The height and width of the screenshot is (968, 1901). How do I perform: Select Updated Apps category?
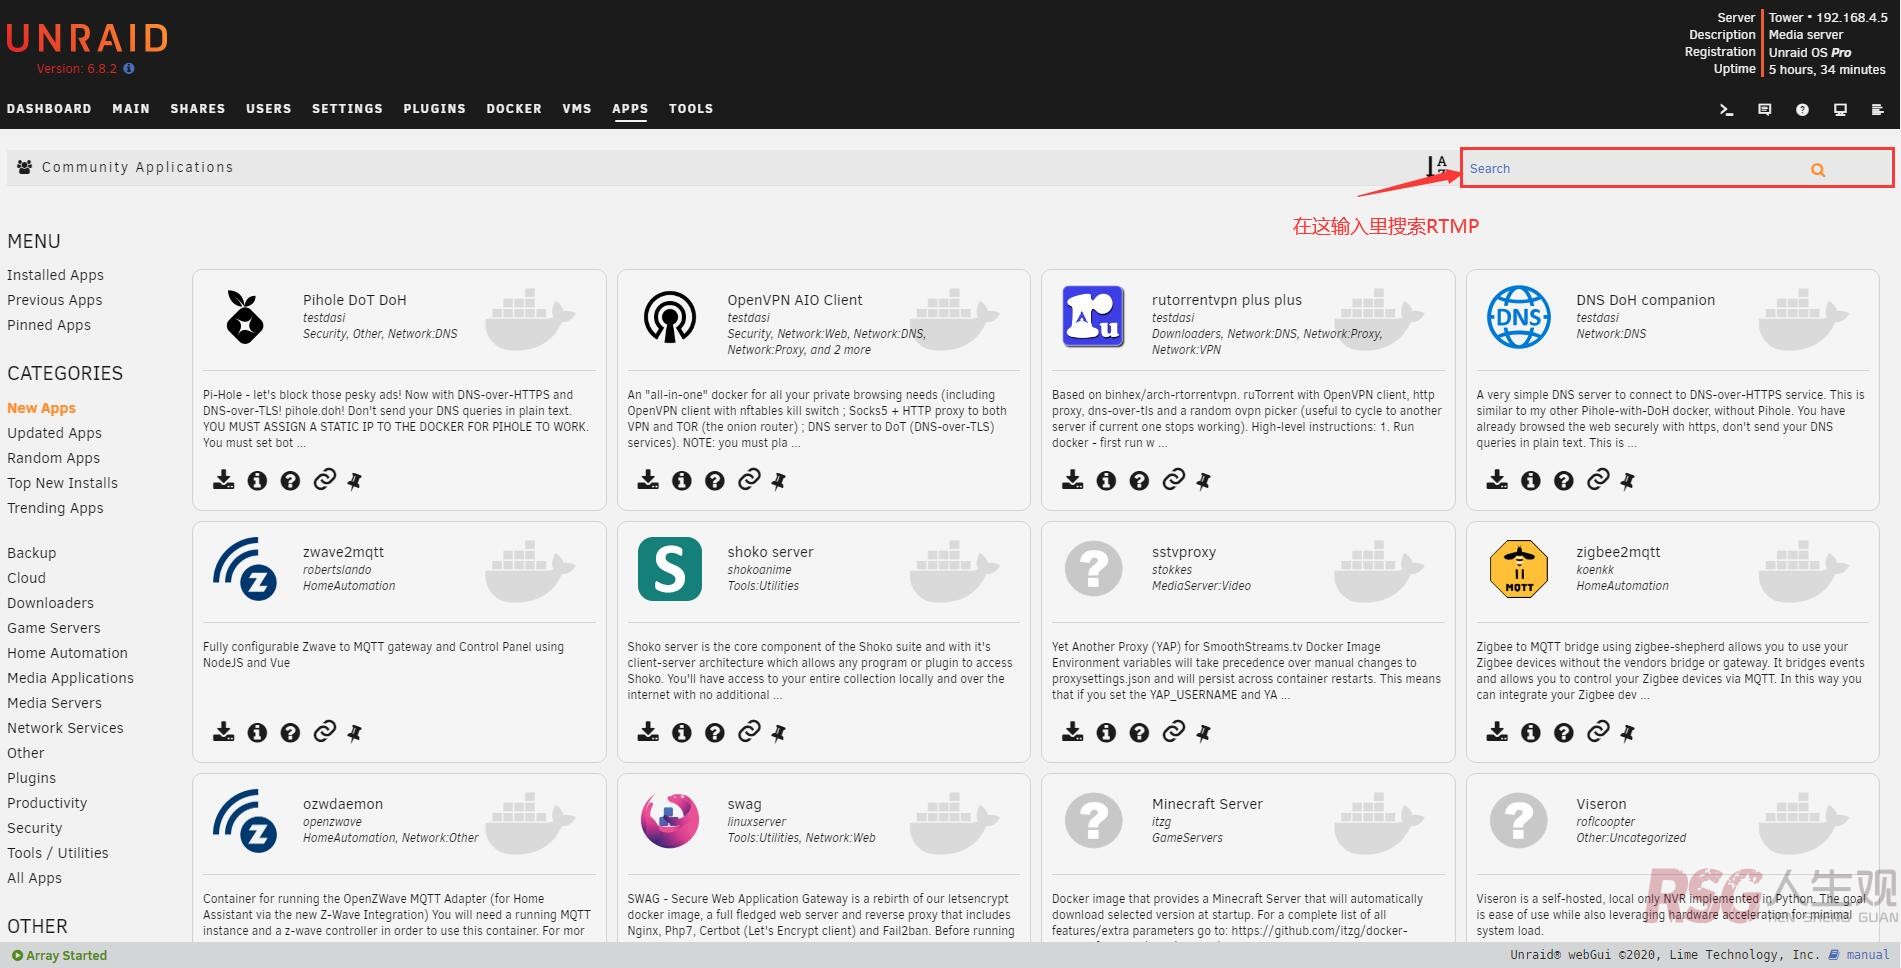54,433
